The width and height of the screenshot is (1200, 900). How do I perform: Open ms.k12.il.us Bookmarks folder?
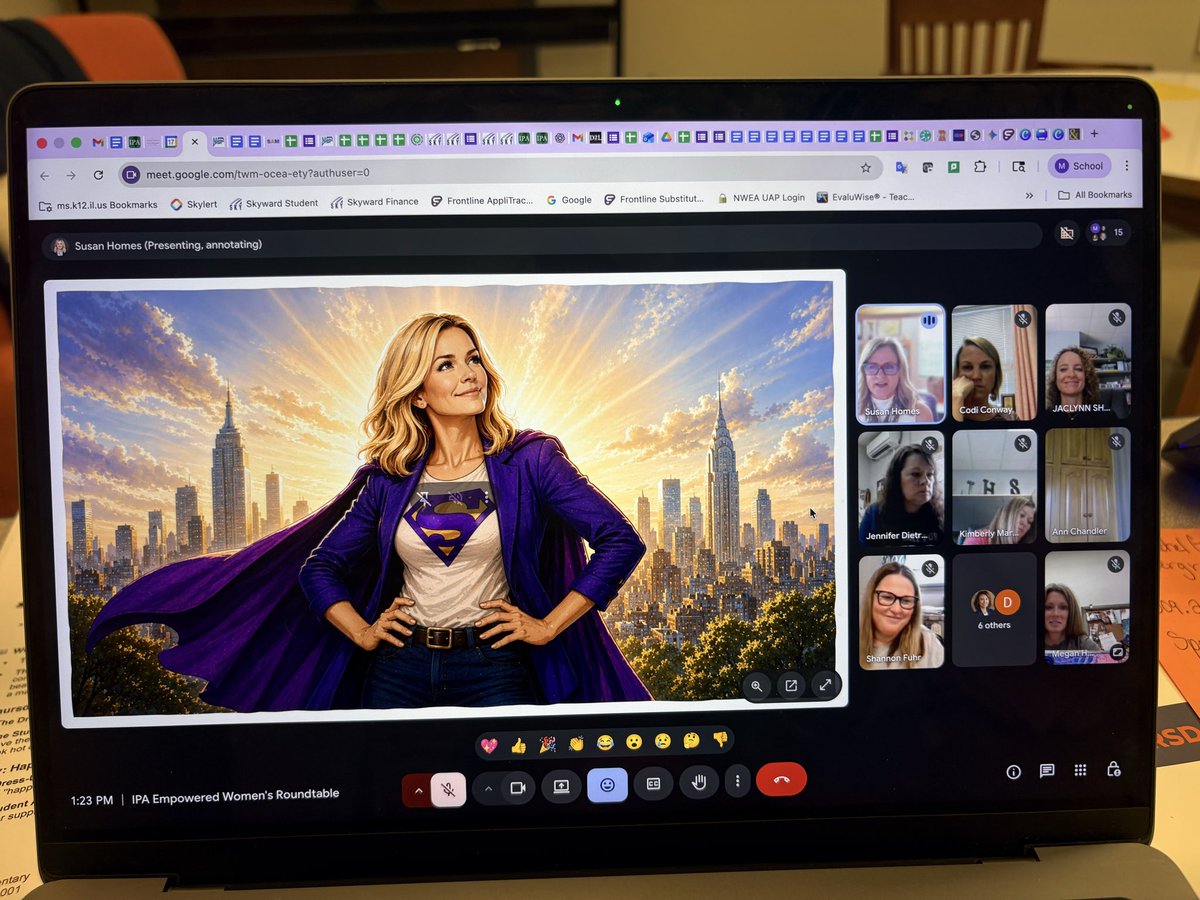[x=98, y=205]
